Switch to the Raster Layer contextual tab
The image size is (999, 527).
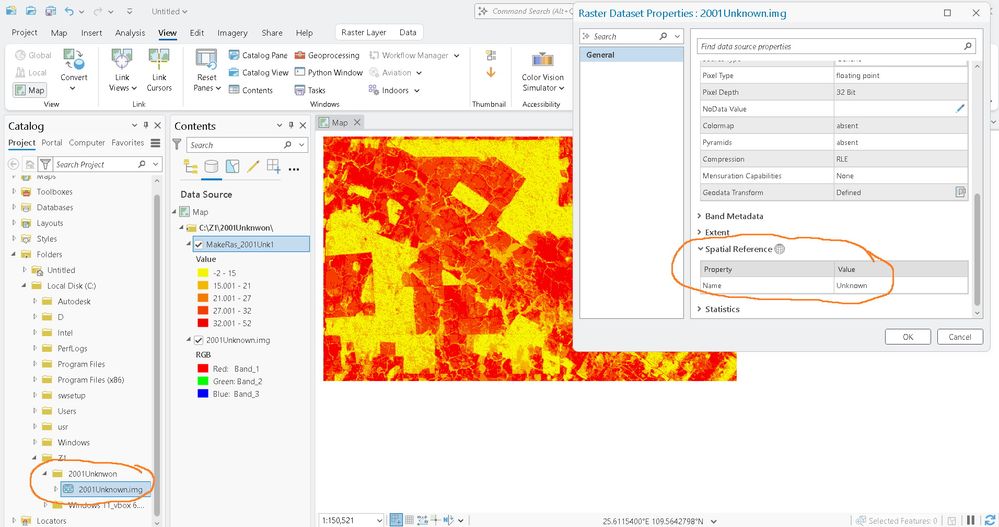[x=363, y=32]
